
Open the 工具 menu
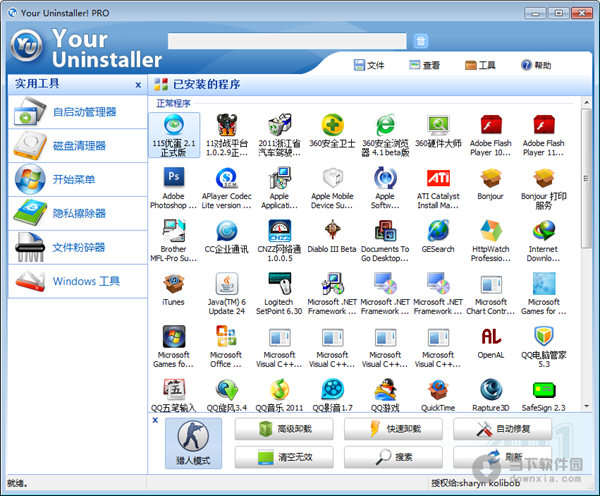(x=480, y=65)
